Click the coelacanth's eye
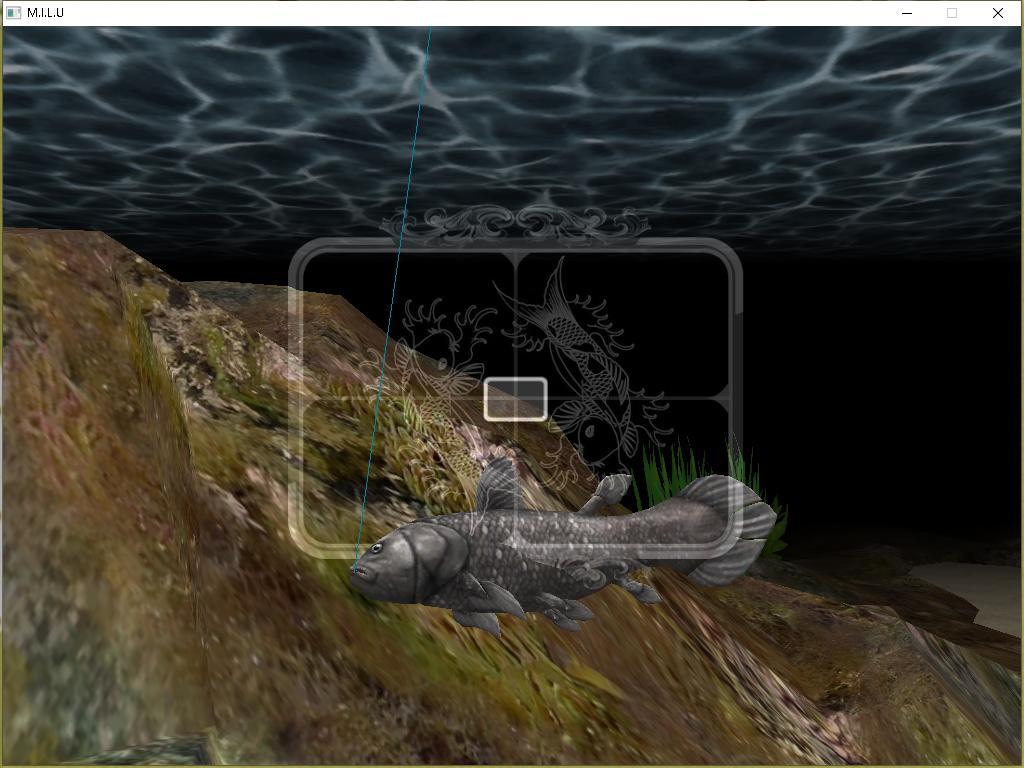The image size is (1024, 768). pyautogui.click(x=377, y=549)
